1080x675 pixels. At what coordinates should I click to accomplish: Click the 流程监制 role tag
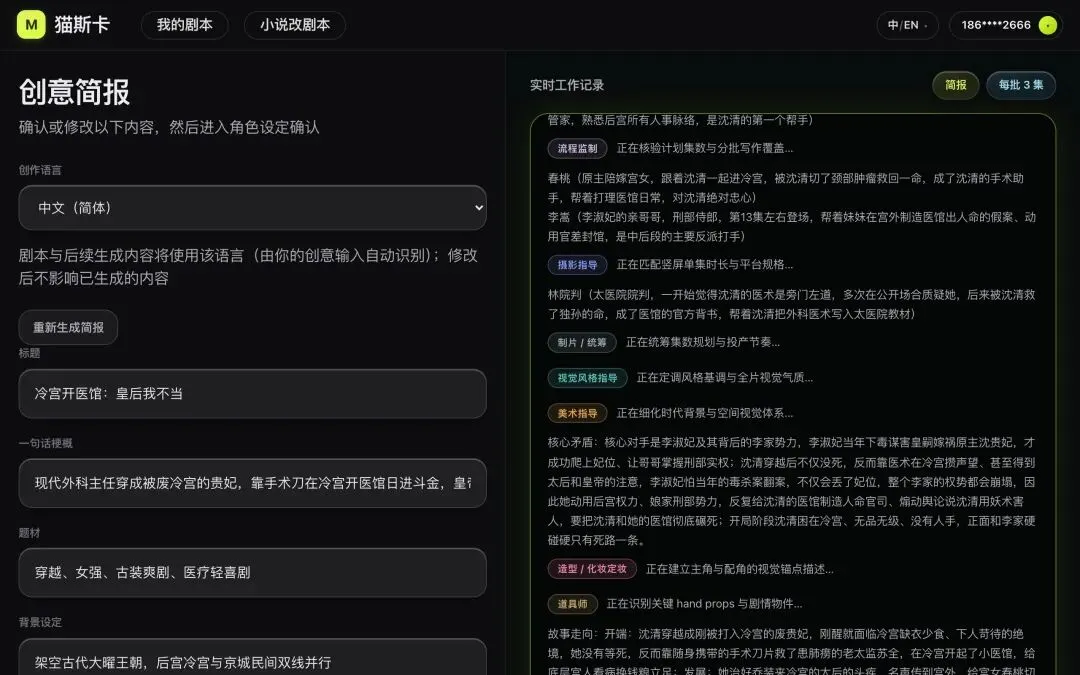(x=577, y=148)
